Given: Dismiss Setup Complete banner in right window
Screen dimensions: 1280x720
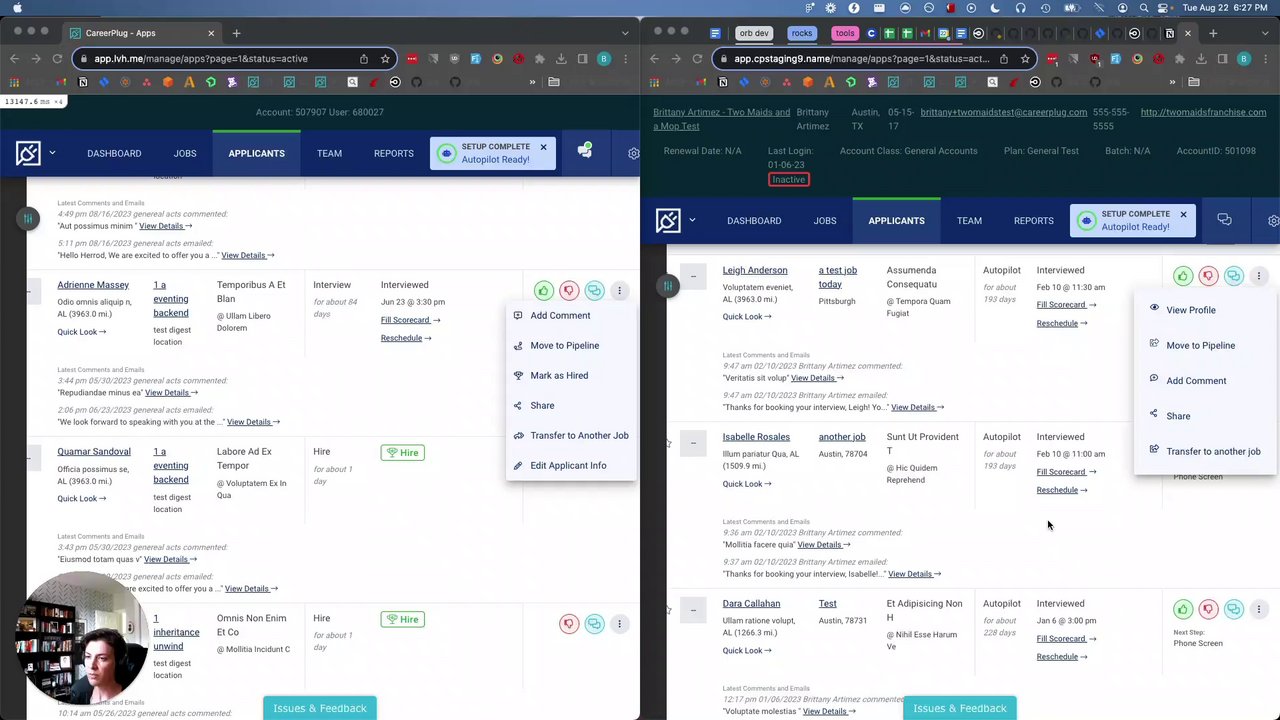Looking at the screenshot, I should [x=1183, y=214].
